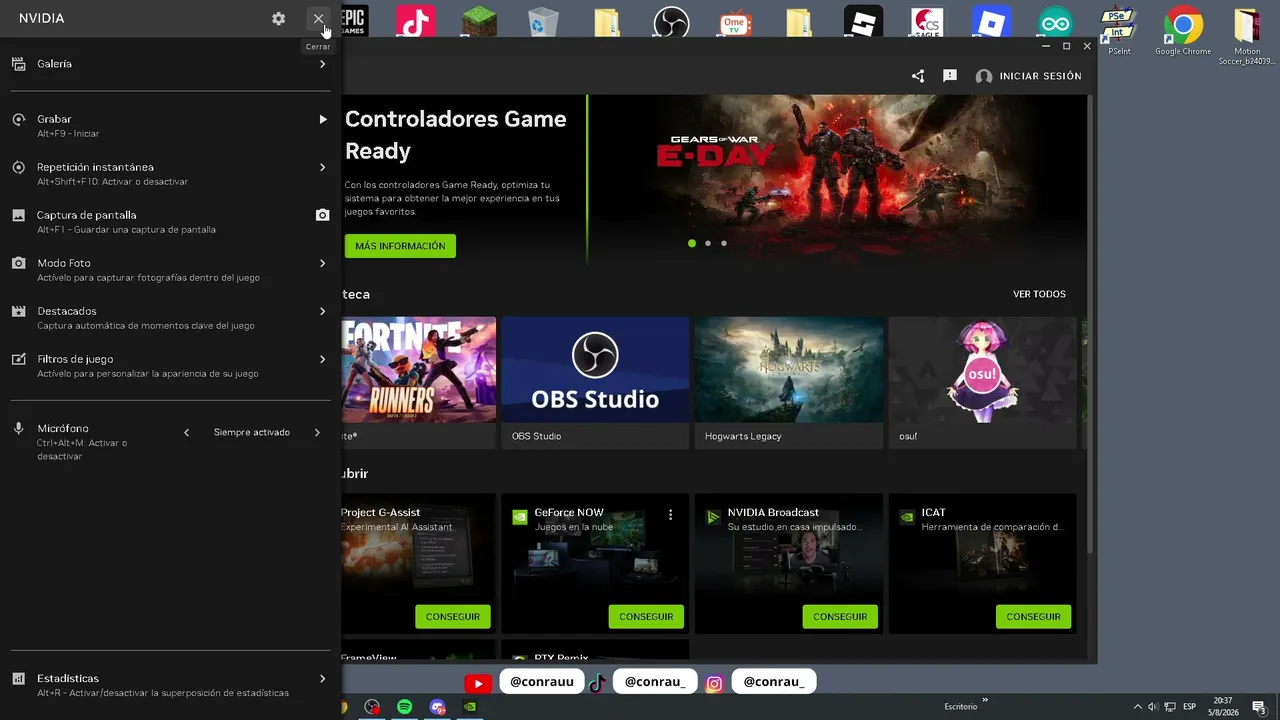Viewport: 1280px width, 720px height.
Task: Click CONSEGUIR on the NVIDIA Broadcast card
Action: coord(840,617)
